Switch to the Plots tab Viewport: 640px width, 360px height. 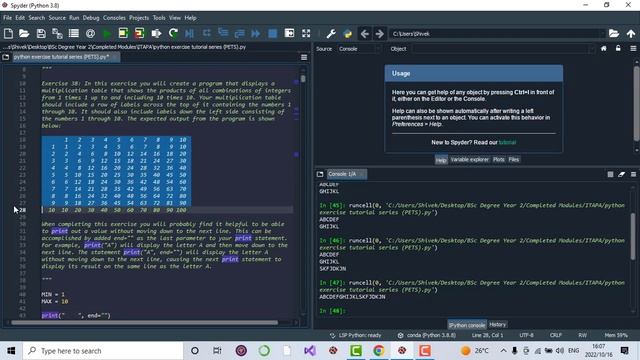point(498,160)
